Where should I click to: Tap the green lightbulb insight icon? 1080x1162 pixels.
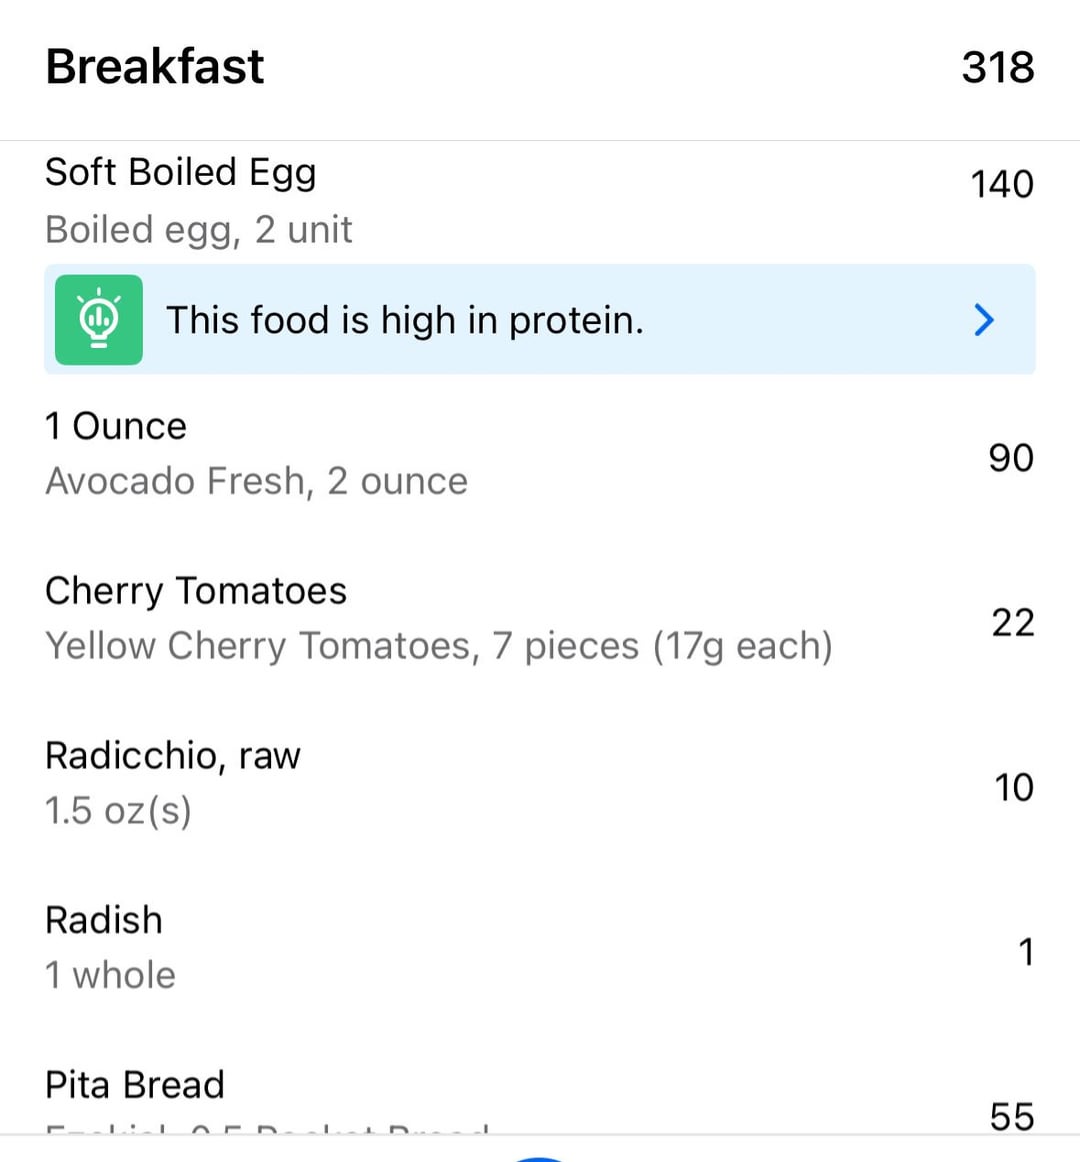click(99, 319)
